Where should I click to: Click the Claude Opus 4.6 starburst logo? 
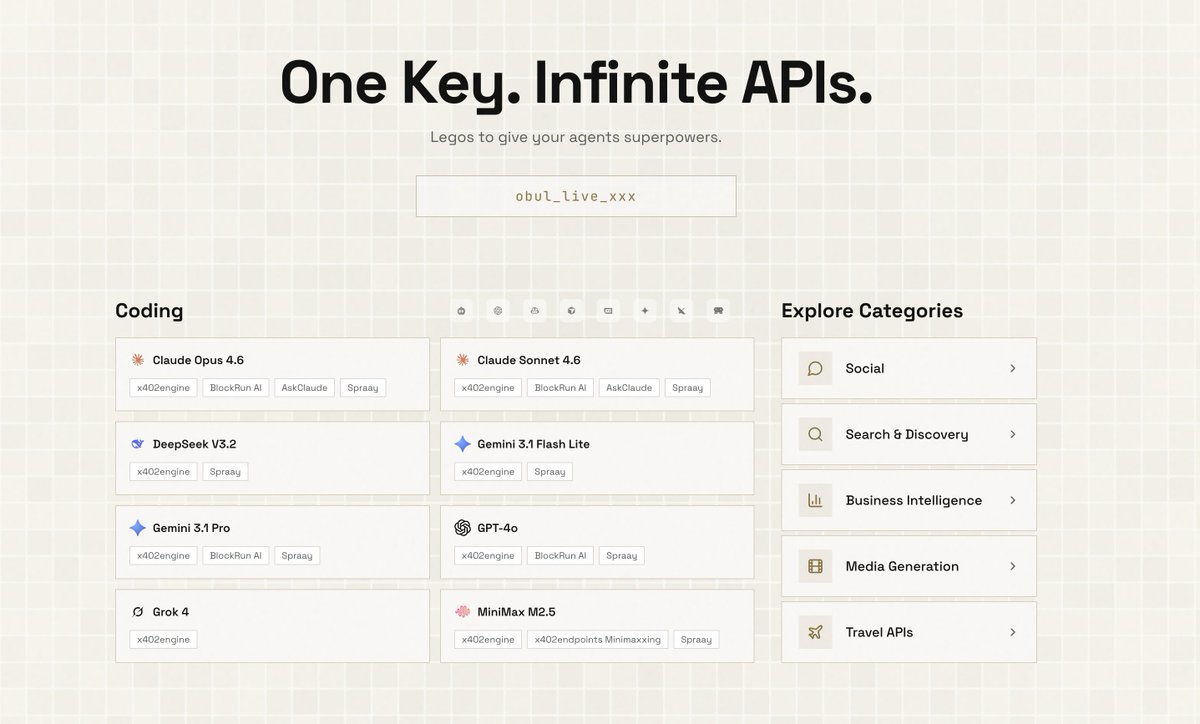138,360
